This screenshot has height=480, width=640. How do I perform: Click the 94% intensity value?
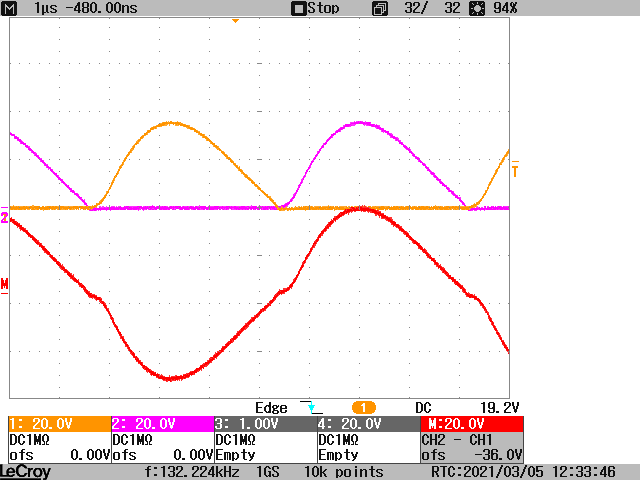point(505,8)
